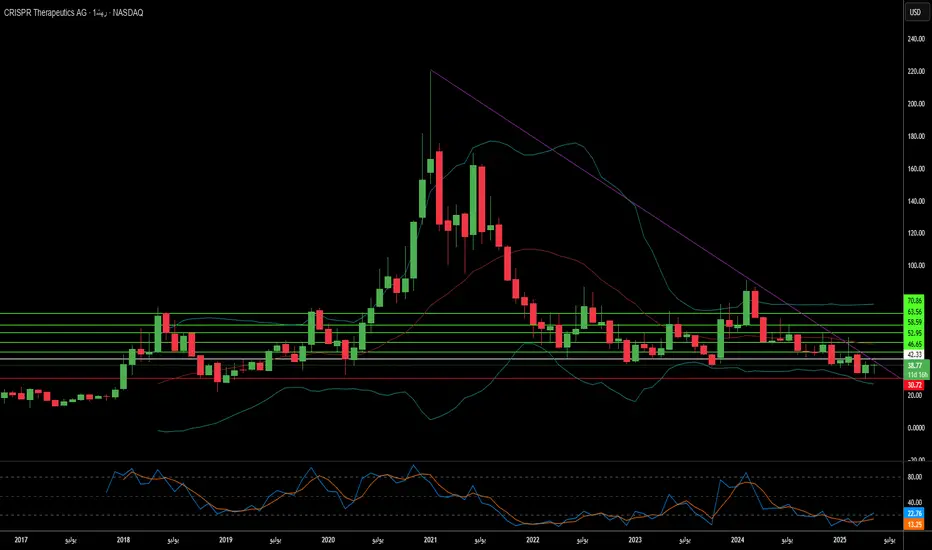
Task: Click 40.00 on the oscillator axis
Action: click(915, 502)
